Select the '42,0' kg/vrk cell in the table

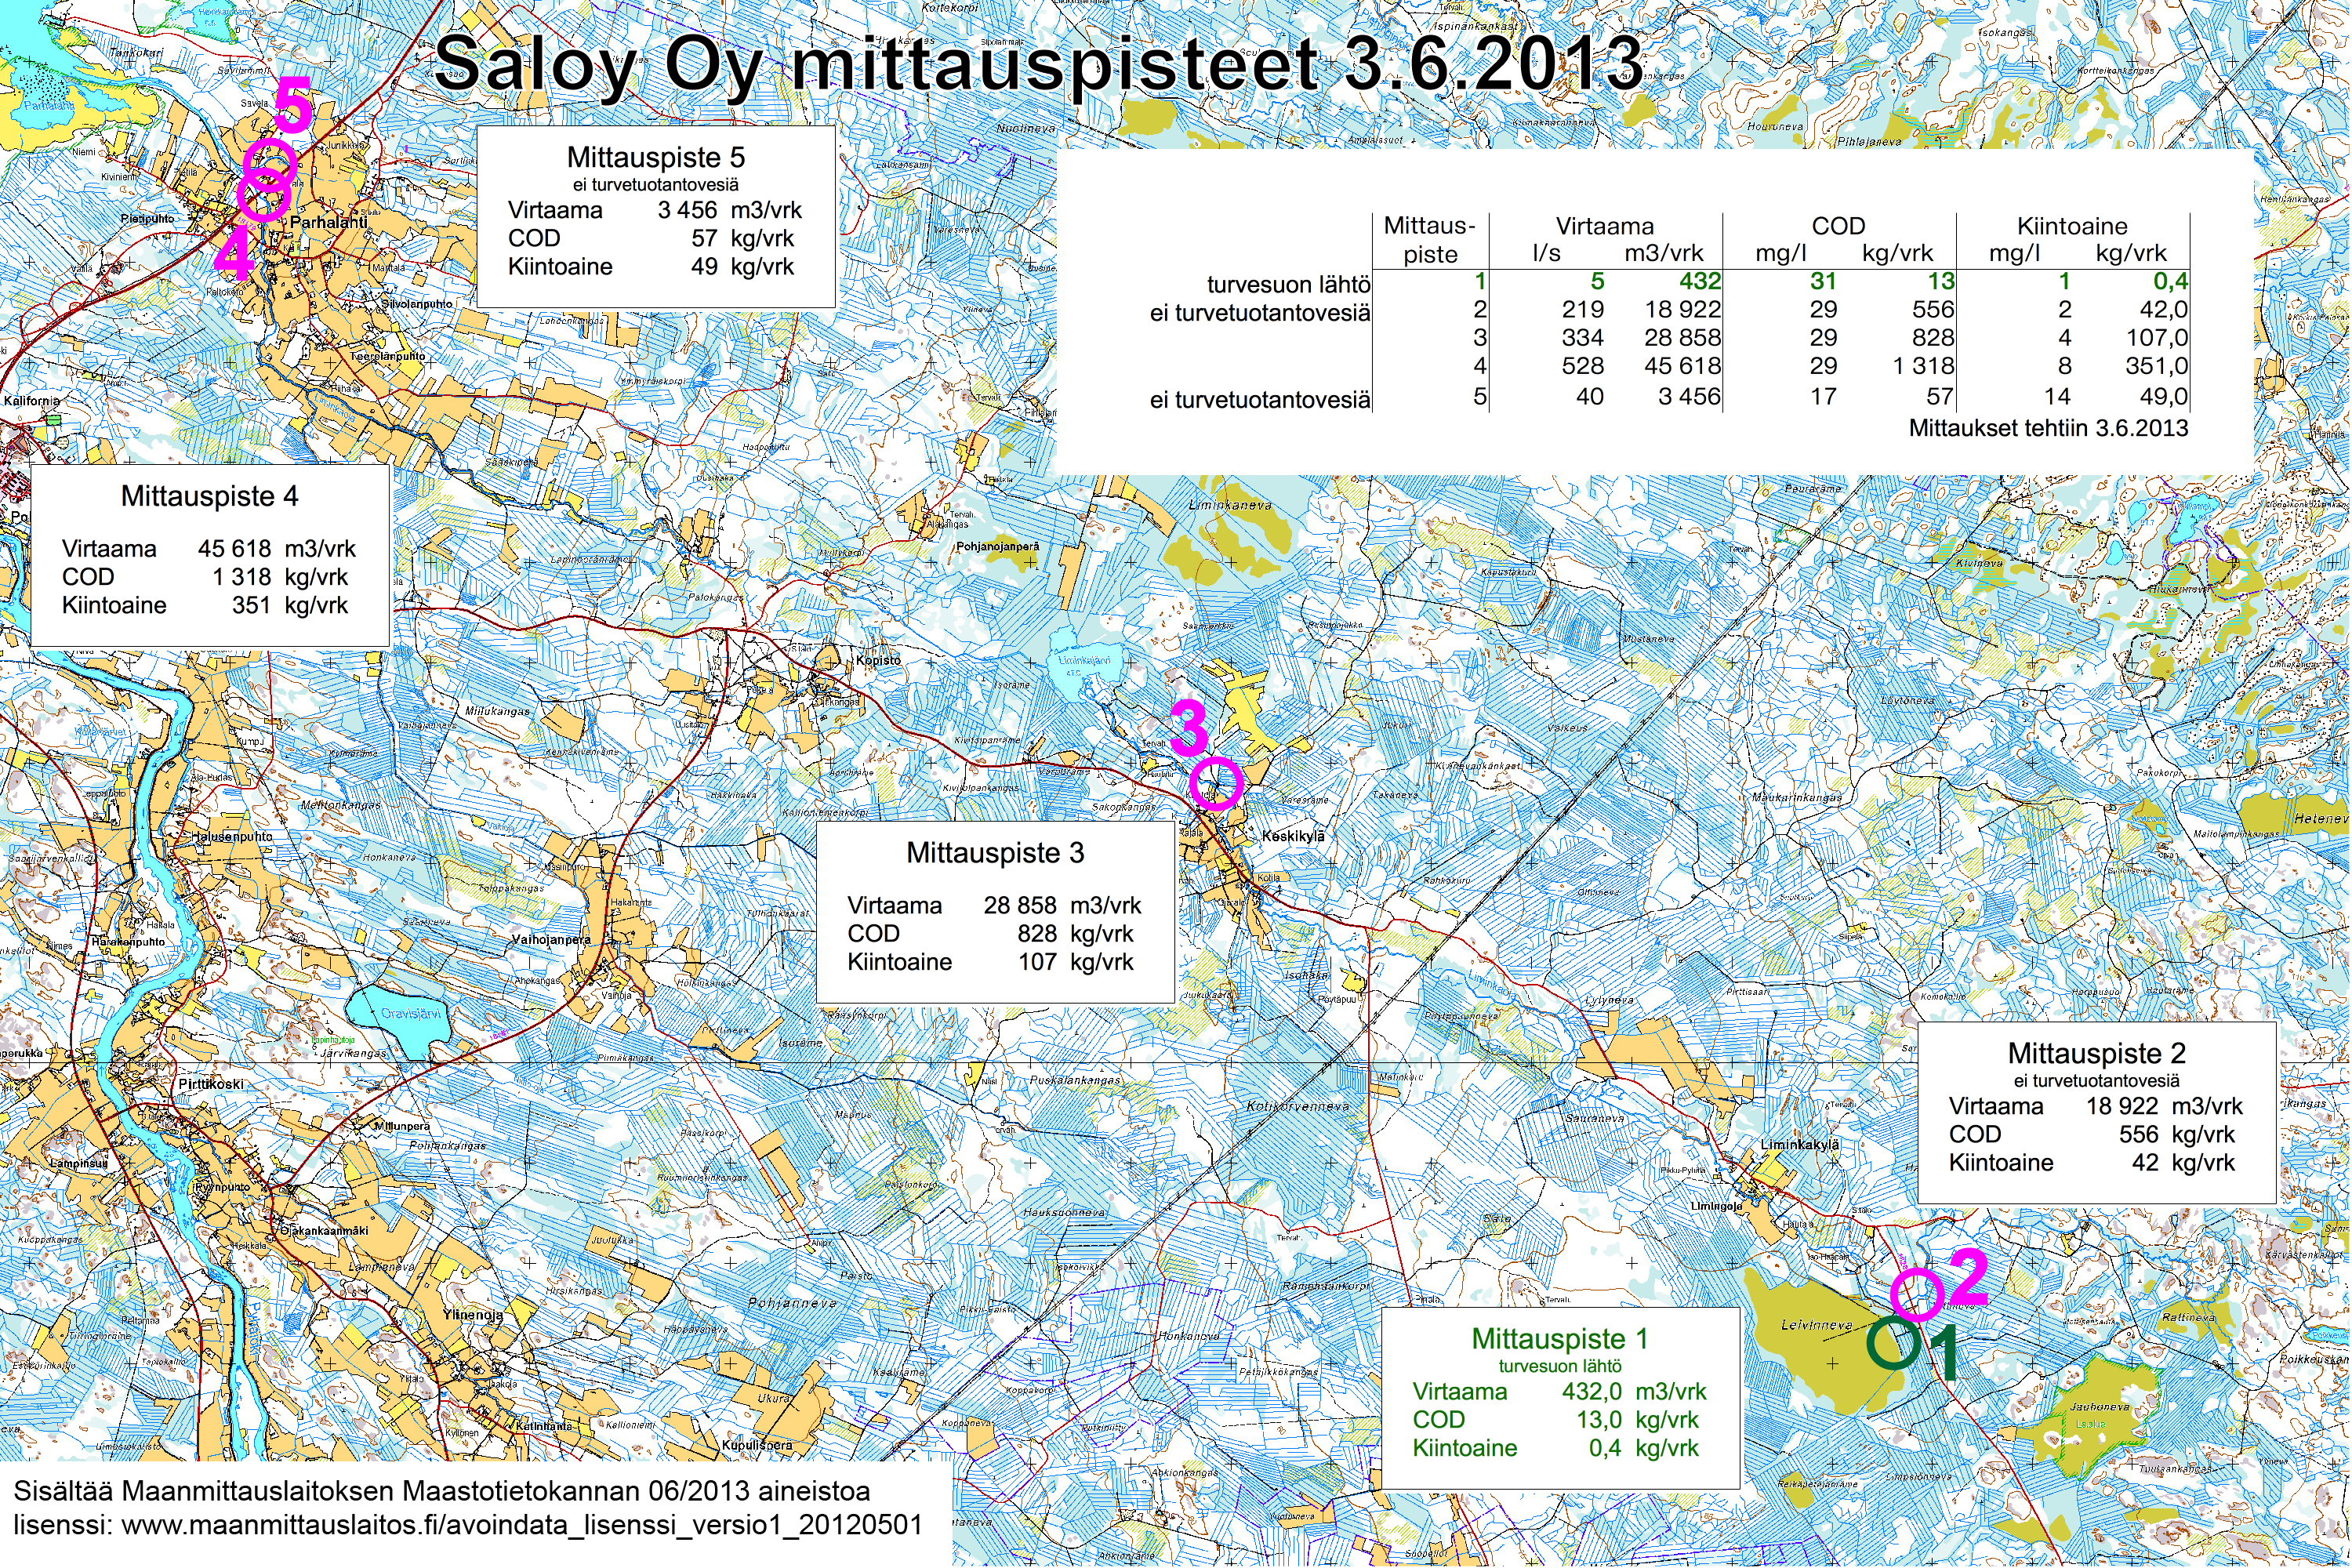tap(2163, 310)
